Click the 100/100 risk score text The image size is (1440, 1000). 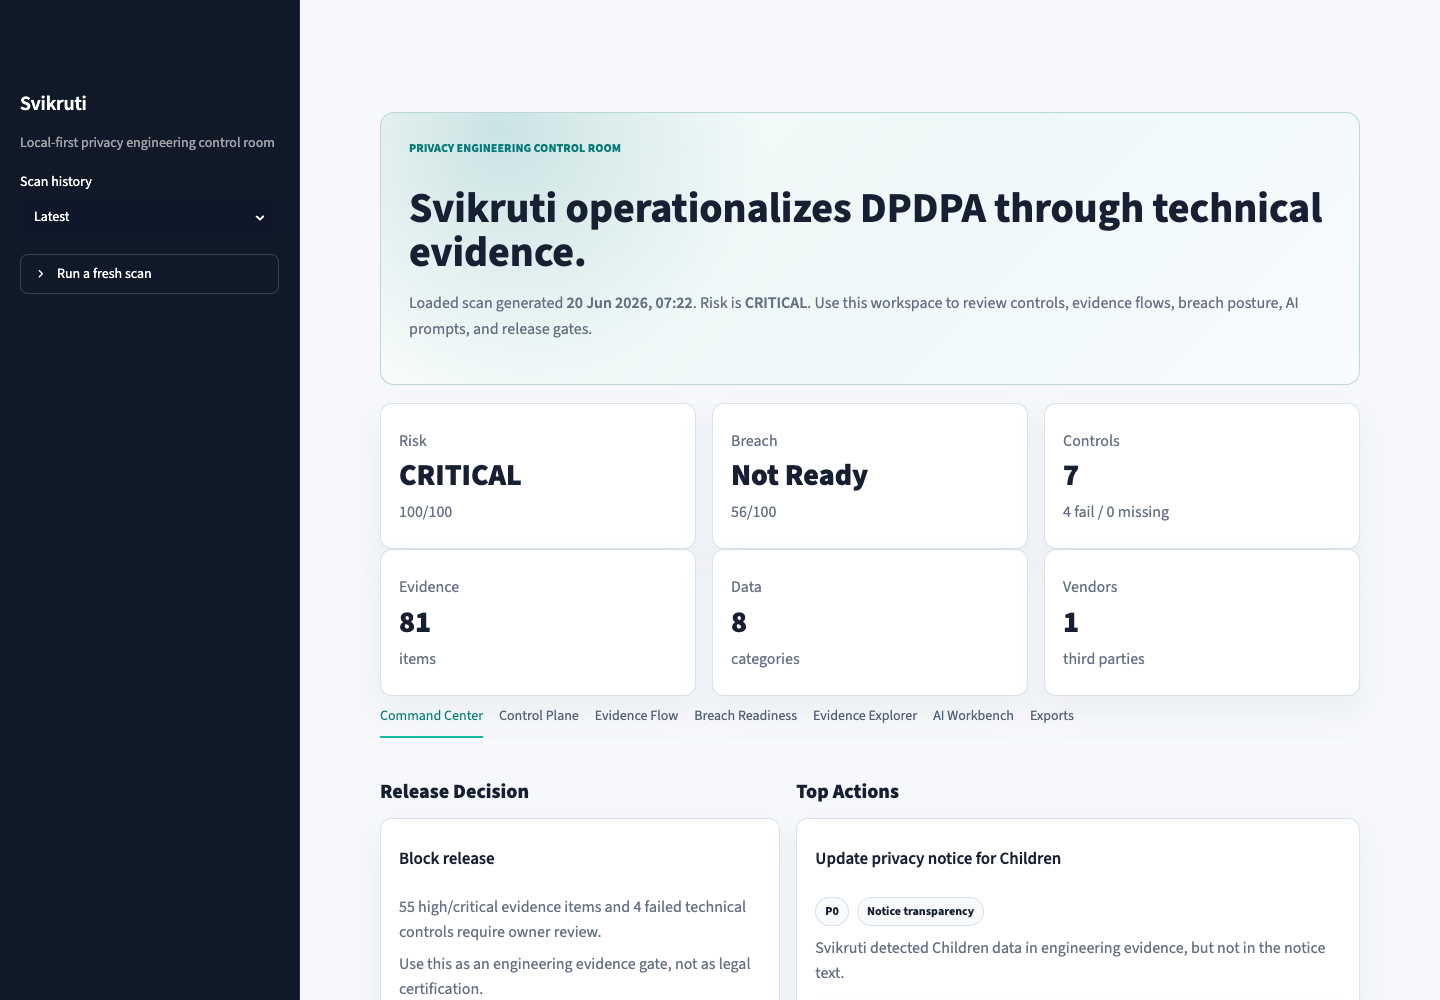(x=426, y=512)
